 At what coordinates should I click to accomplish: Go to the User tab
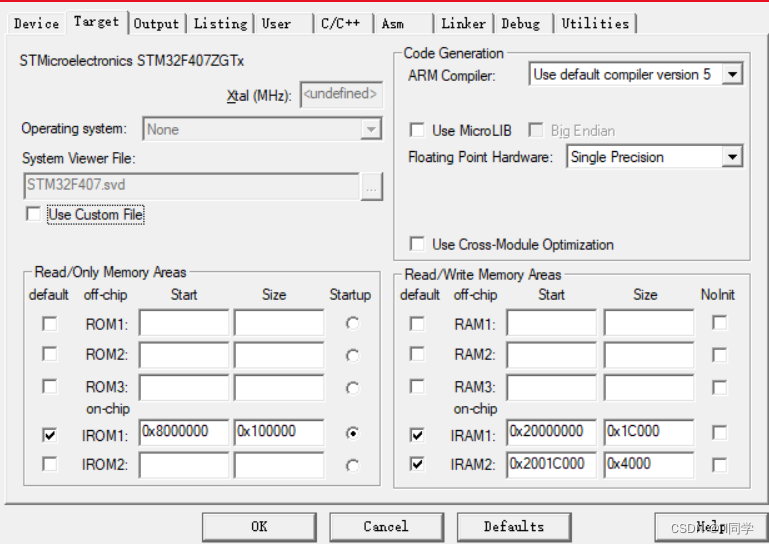[283, 24]
